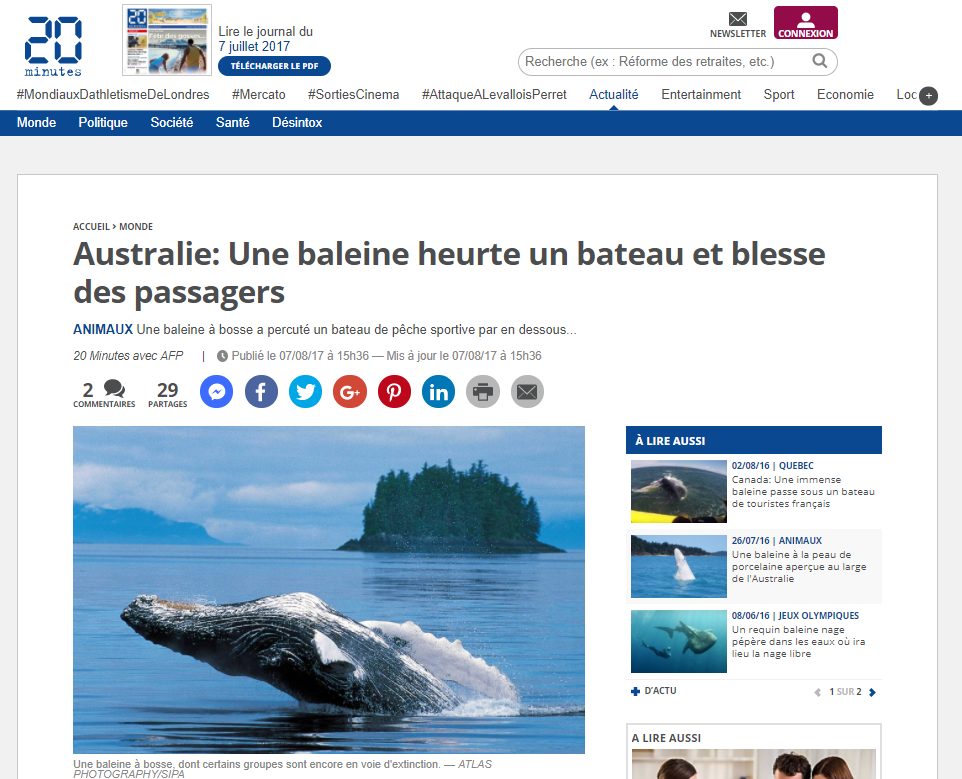Open the Quebec whale article thumbnail
This screenshot has width=962, height=779.
click(x=679, y=491)
